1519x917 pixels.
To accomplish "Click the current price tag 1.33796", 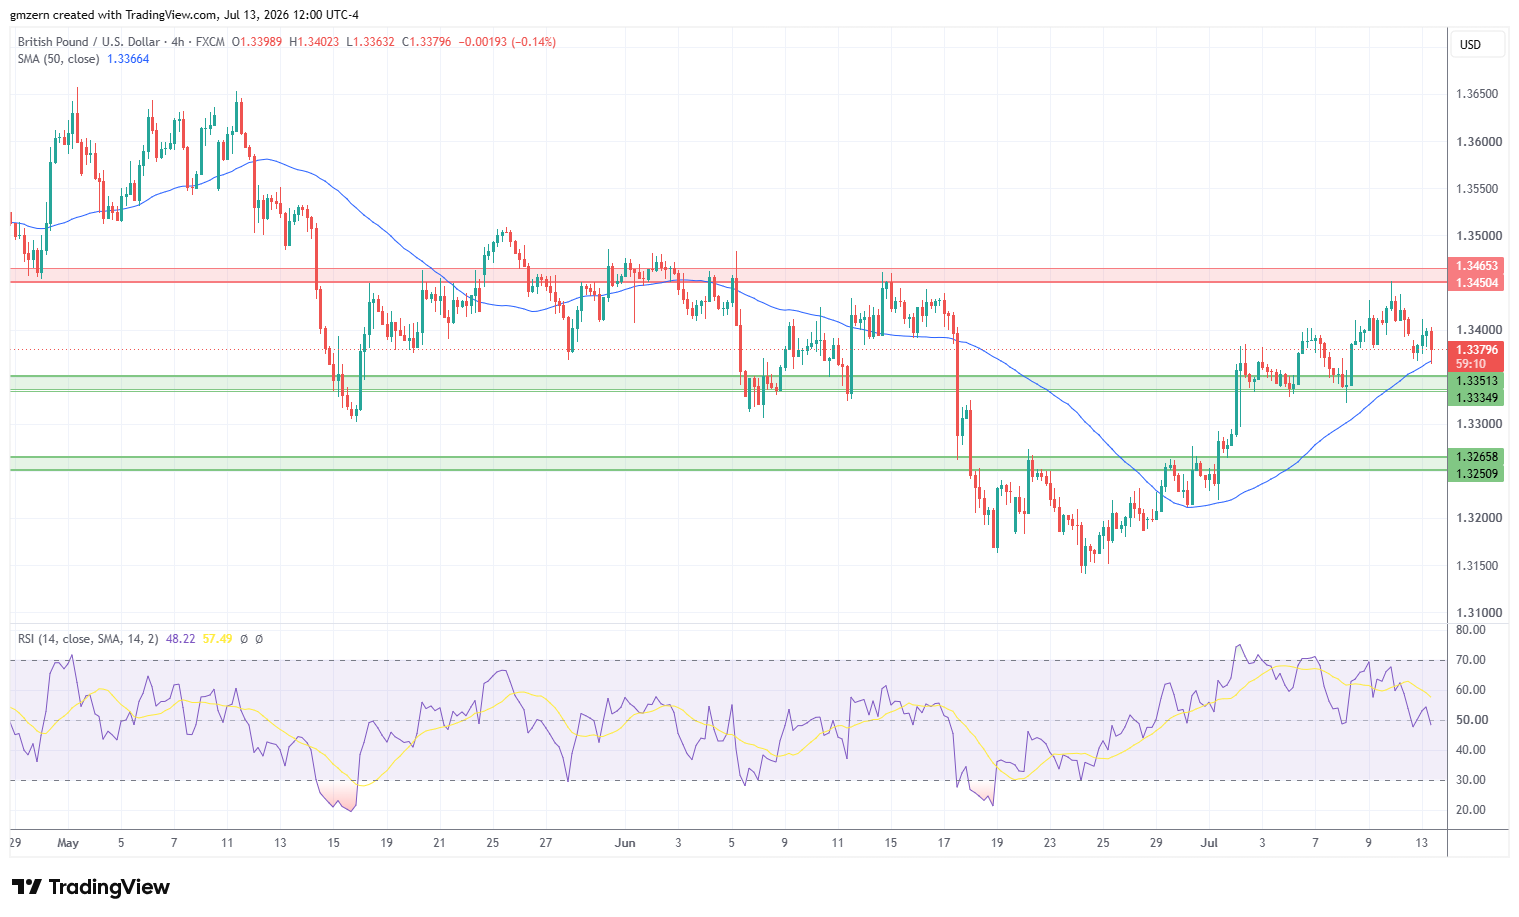I will coord(1477,349).
